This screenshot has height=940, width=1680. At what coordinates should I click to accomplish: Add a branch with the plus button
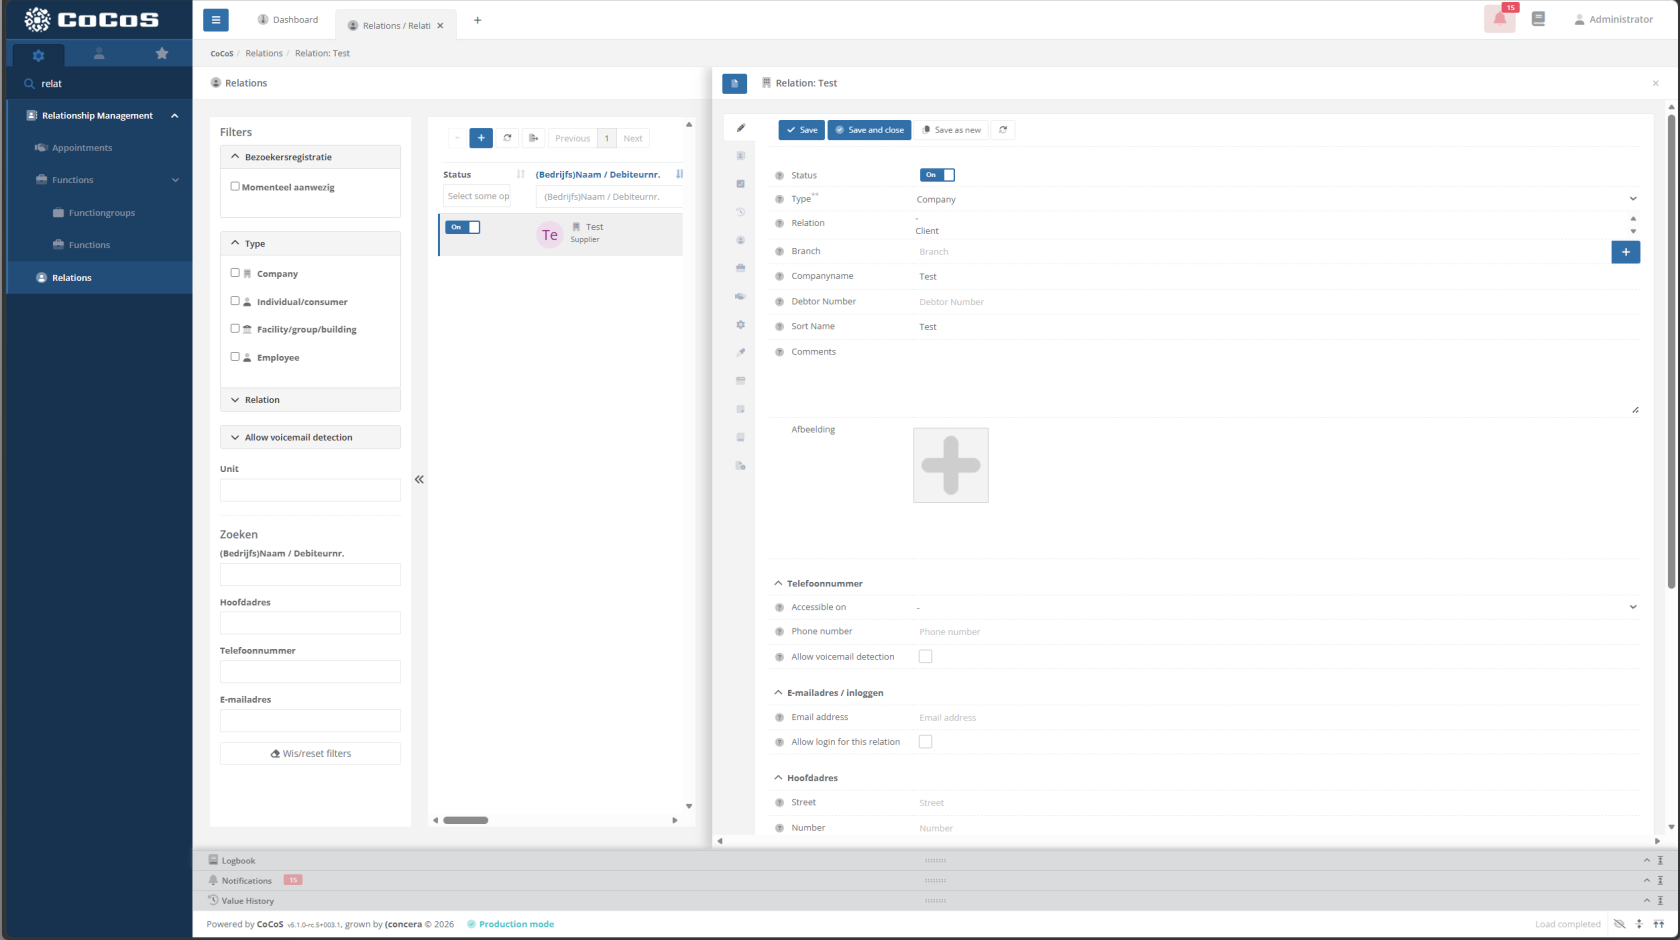(x=1626, y=252)
